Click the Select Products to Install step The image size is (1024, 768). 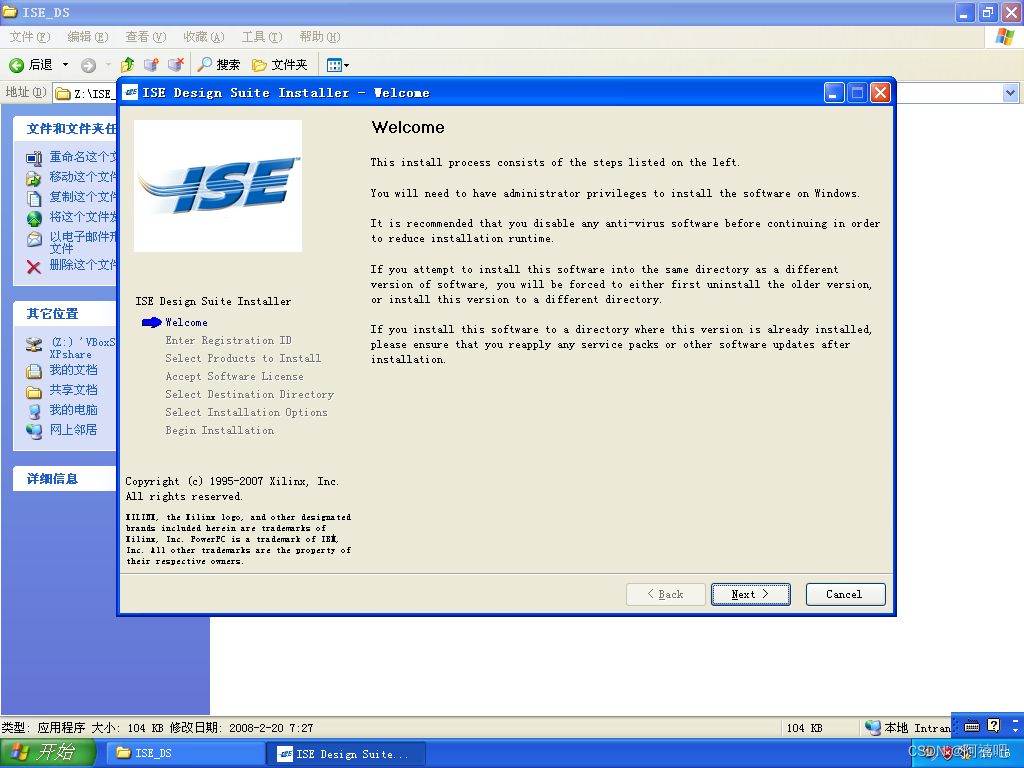click(x=243, y=359)
